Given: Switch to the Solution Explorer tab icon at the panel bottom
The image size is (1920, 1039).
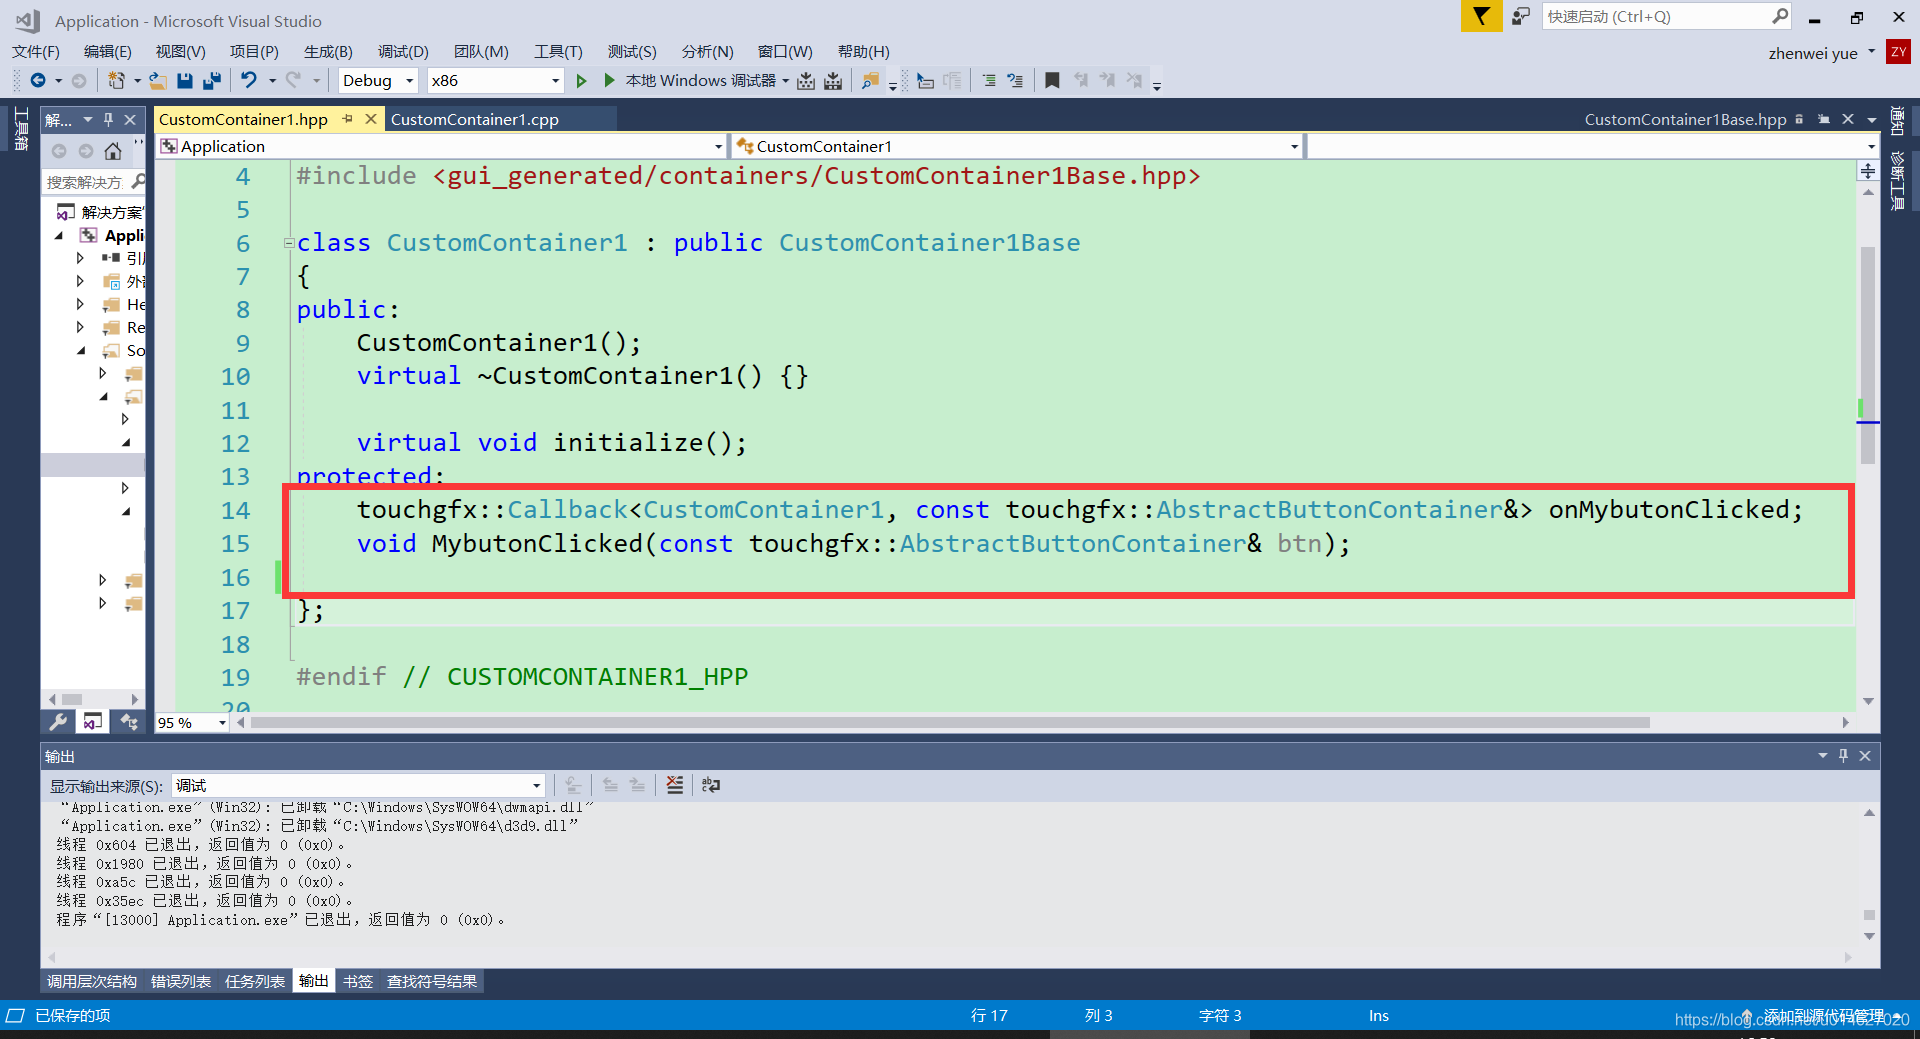Looking at the screenshot, I should click(x=93, y=721).
